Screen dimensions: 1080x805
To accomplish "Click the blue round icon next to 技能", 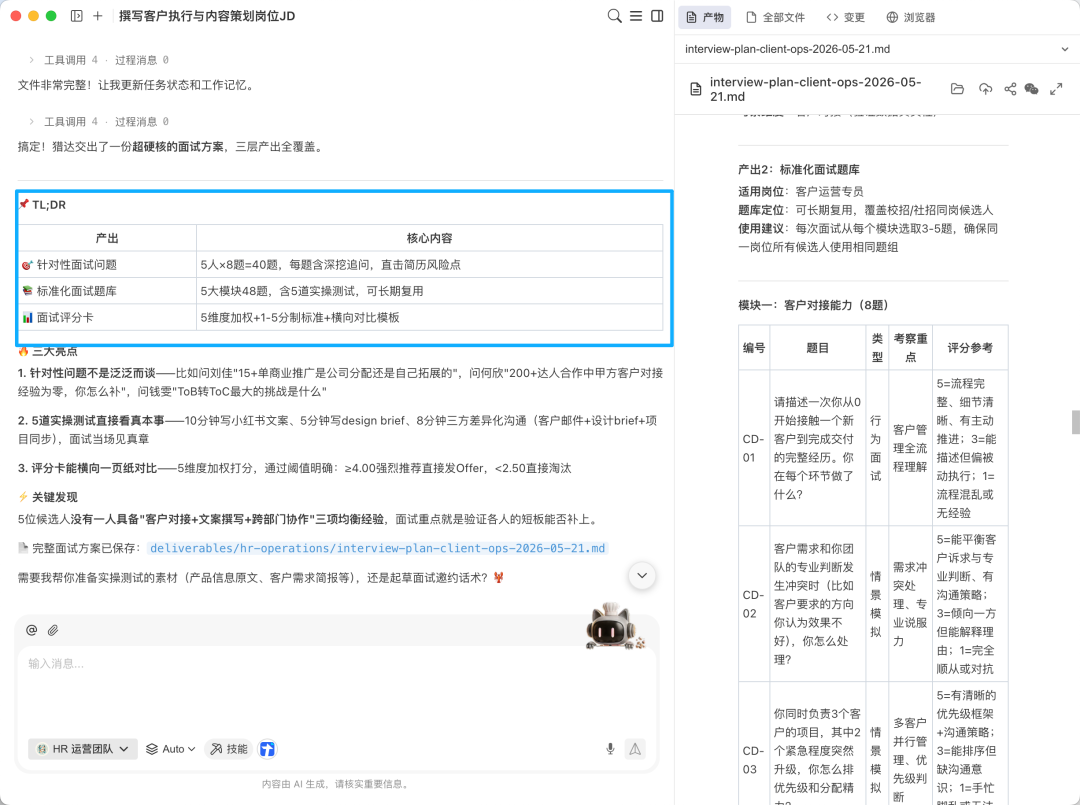I will pos(267,749).
